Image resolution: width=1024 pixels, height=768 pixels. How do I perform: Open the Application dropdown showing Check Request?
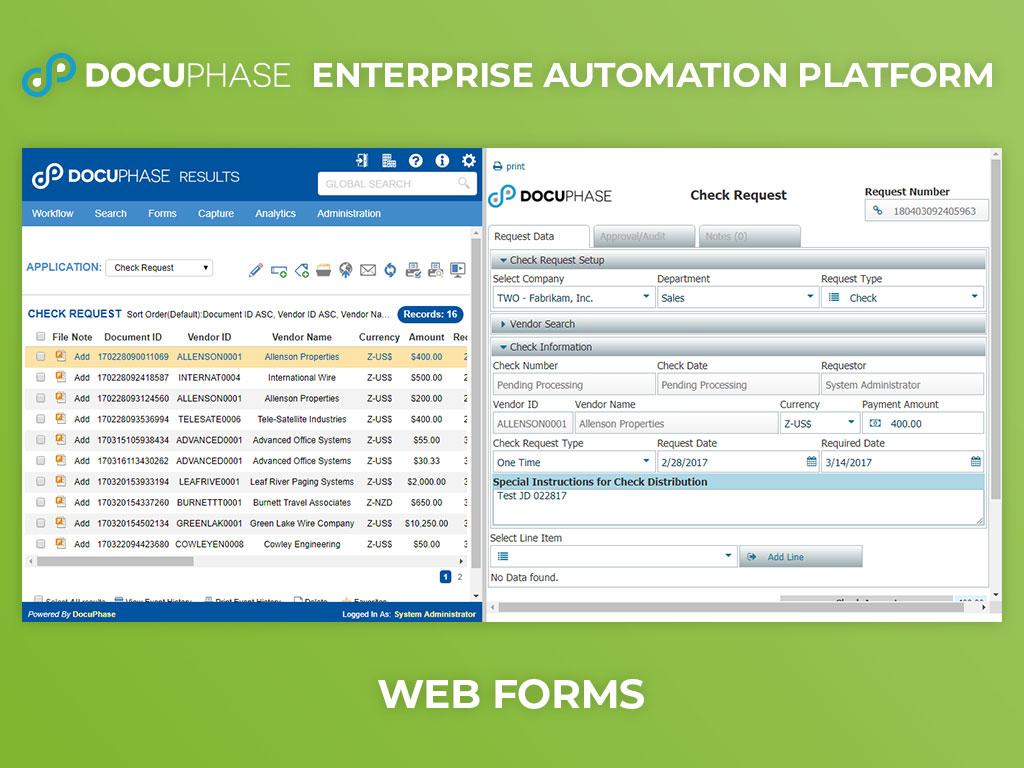click(x=159, y=268)
